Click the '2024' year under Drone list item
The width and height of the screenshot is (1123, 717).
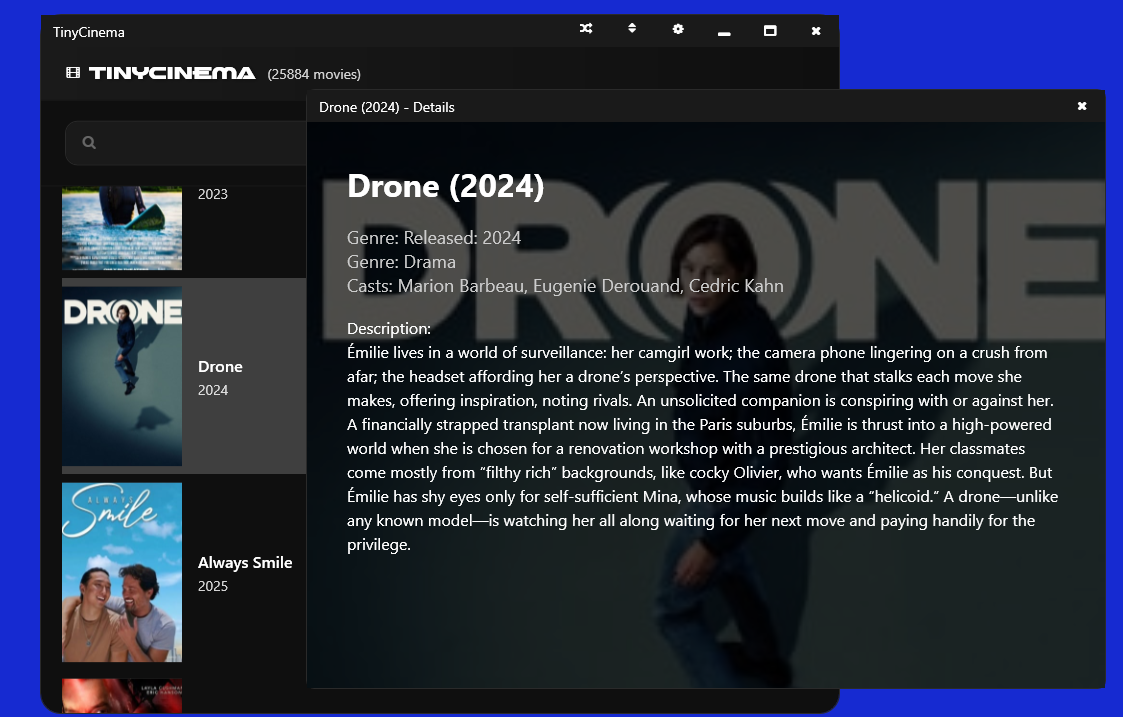pos(213,390)
